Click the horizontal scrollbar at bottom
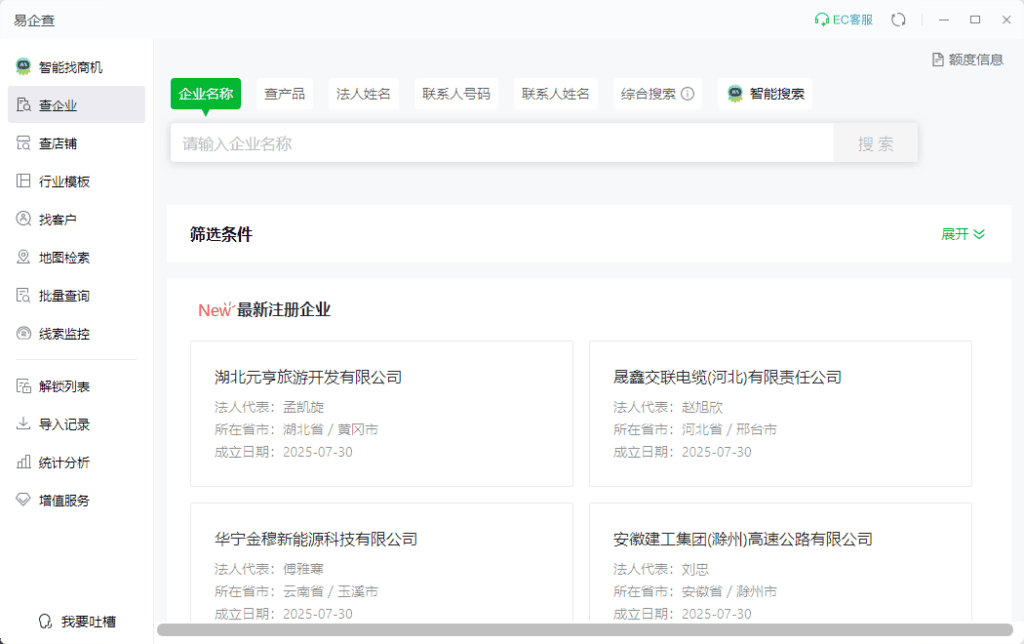The height and width of the screenshot is (644, 1024). point(585,630)
